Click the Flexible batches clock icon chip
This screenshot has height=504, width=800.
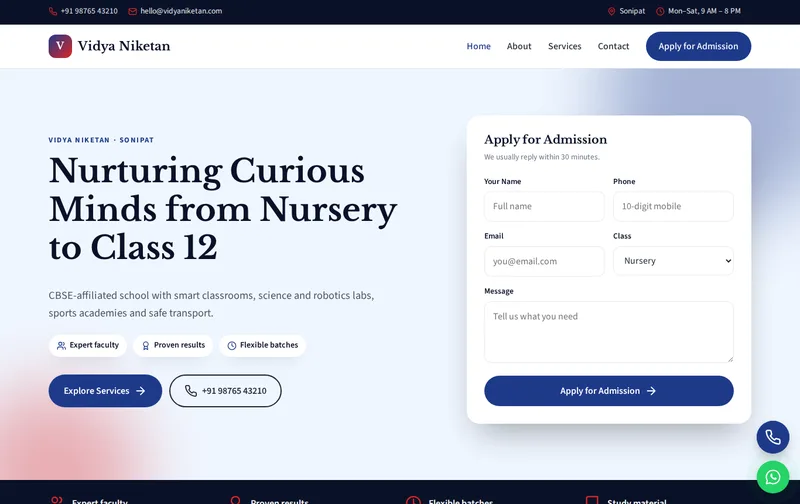pyautogui.click(x=232, y=345)
